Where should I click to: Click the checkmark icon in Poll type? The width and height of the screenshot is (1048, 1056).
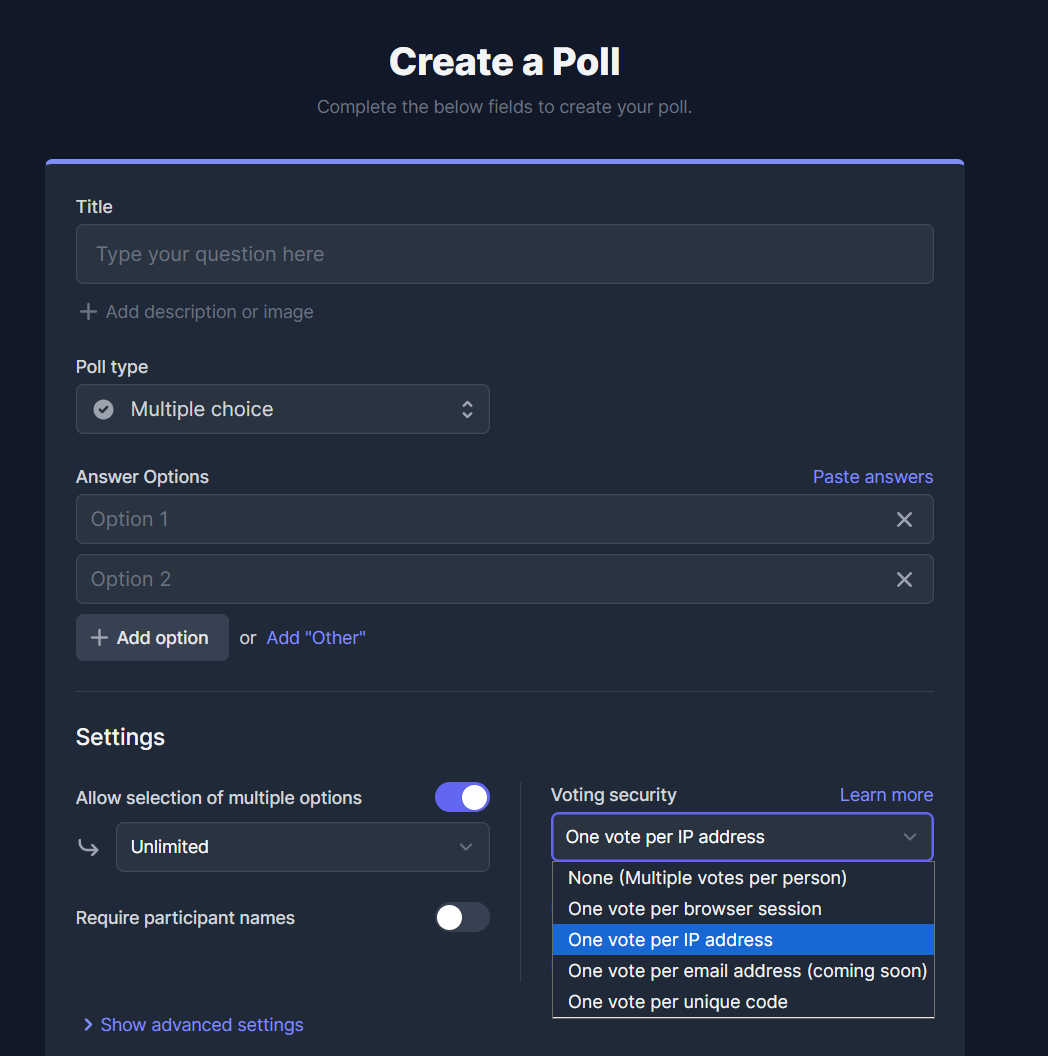coord(103,409)
